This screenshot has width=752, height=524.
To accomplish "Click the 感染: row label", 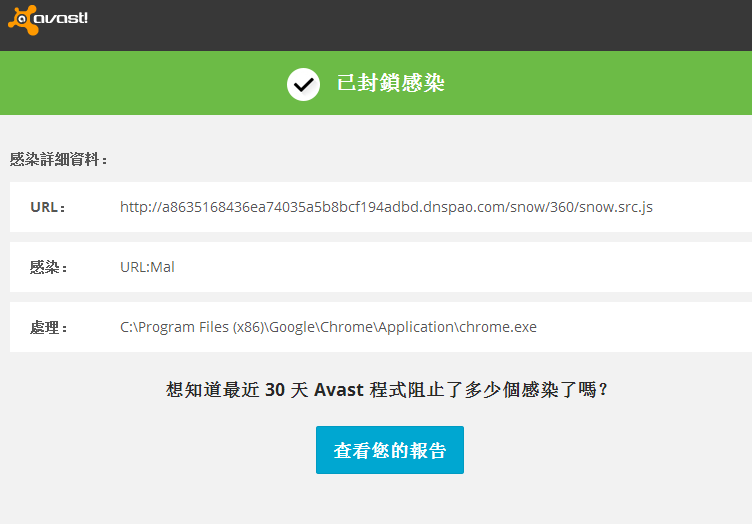I will [x=48, y=267].
